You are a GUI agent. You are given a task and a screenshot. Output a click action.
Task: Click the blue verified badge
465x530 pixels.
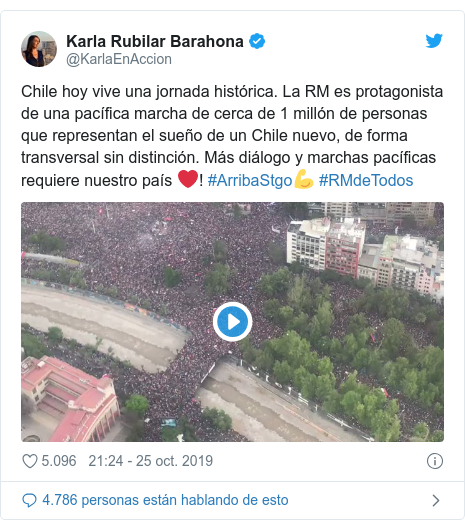(x=257, y=41)
